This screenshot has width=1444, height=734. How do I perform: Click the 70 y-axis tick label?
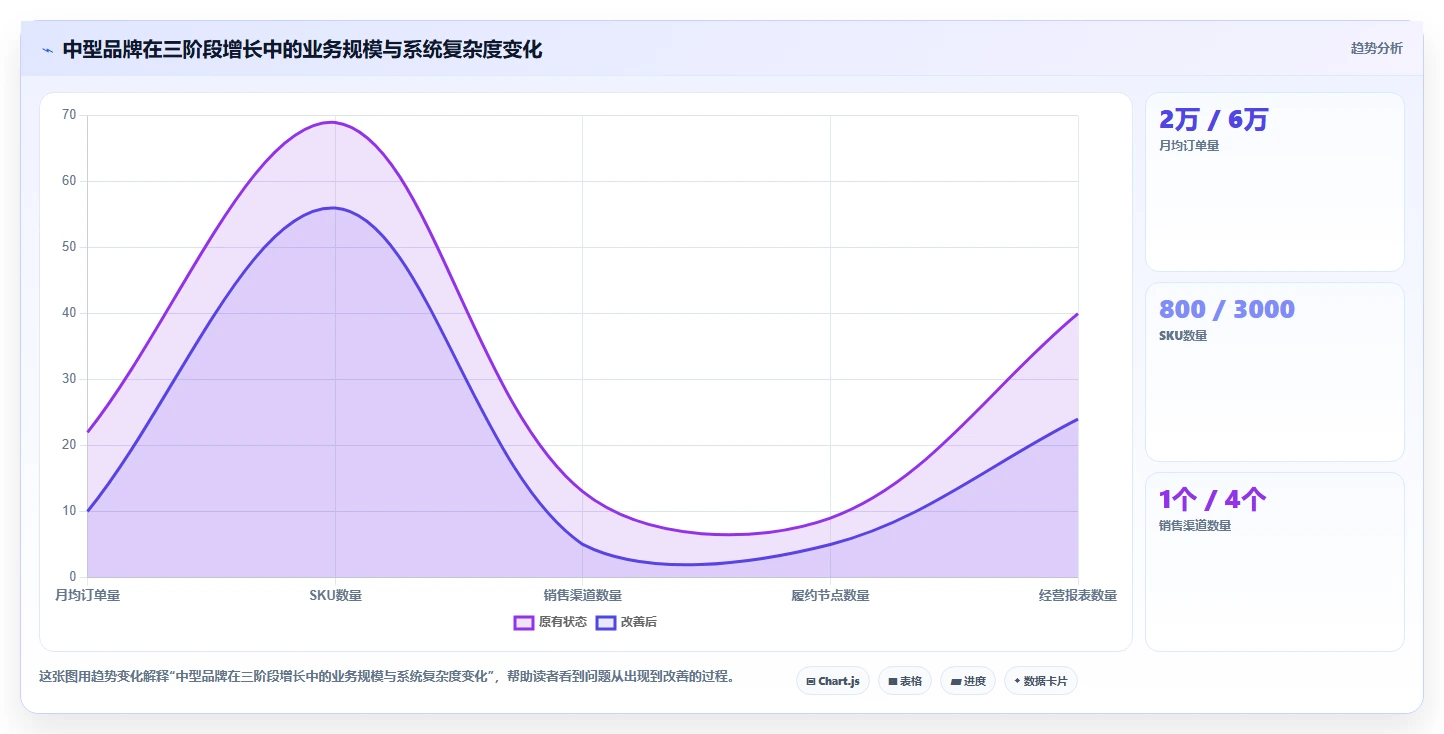(69, 115)
